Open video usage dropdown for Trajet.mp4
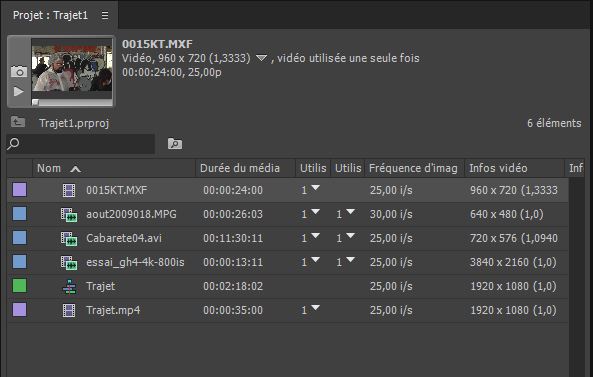Viewport: 593px width, 377px height. pyautogui.click(x=315, y=307)
